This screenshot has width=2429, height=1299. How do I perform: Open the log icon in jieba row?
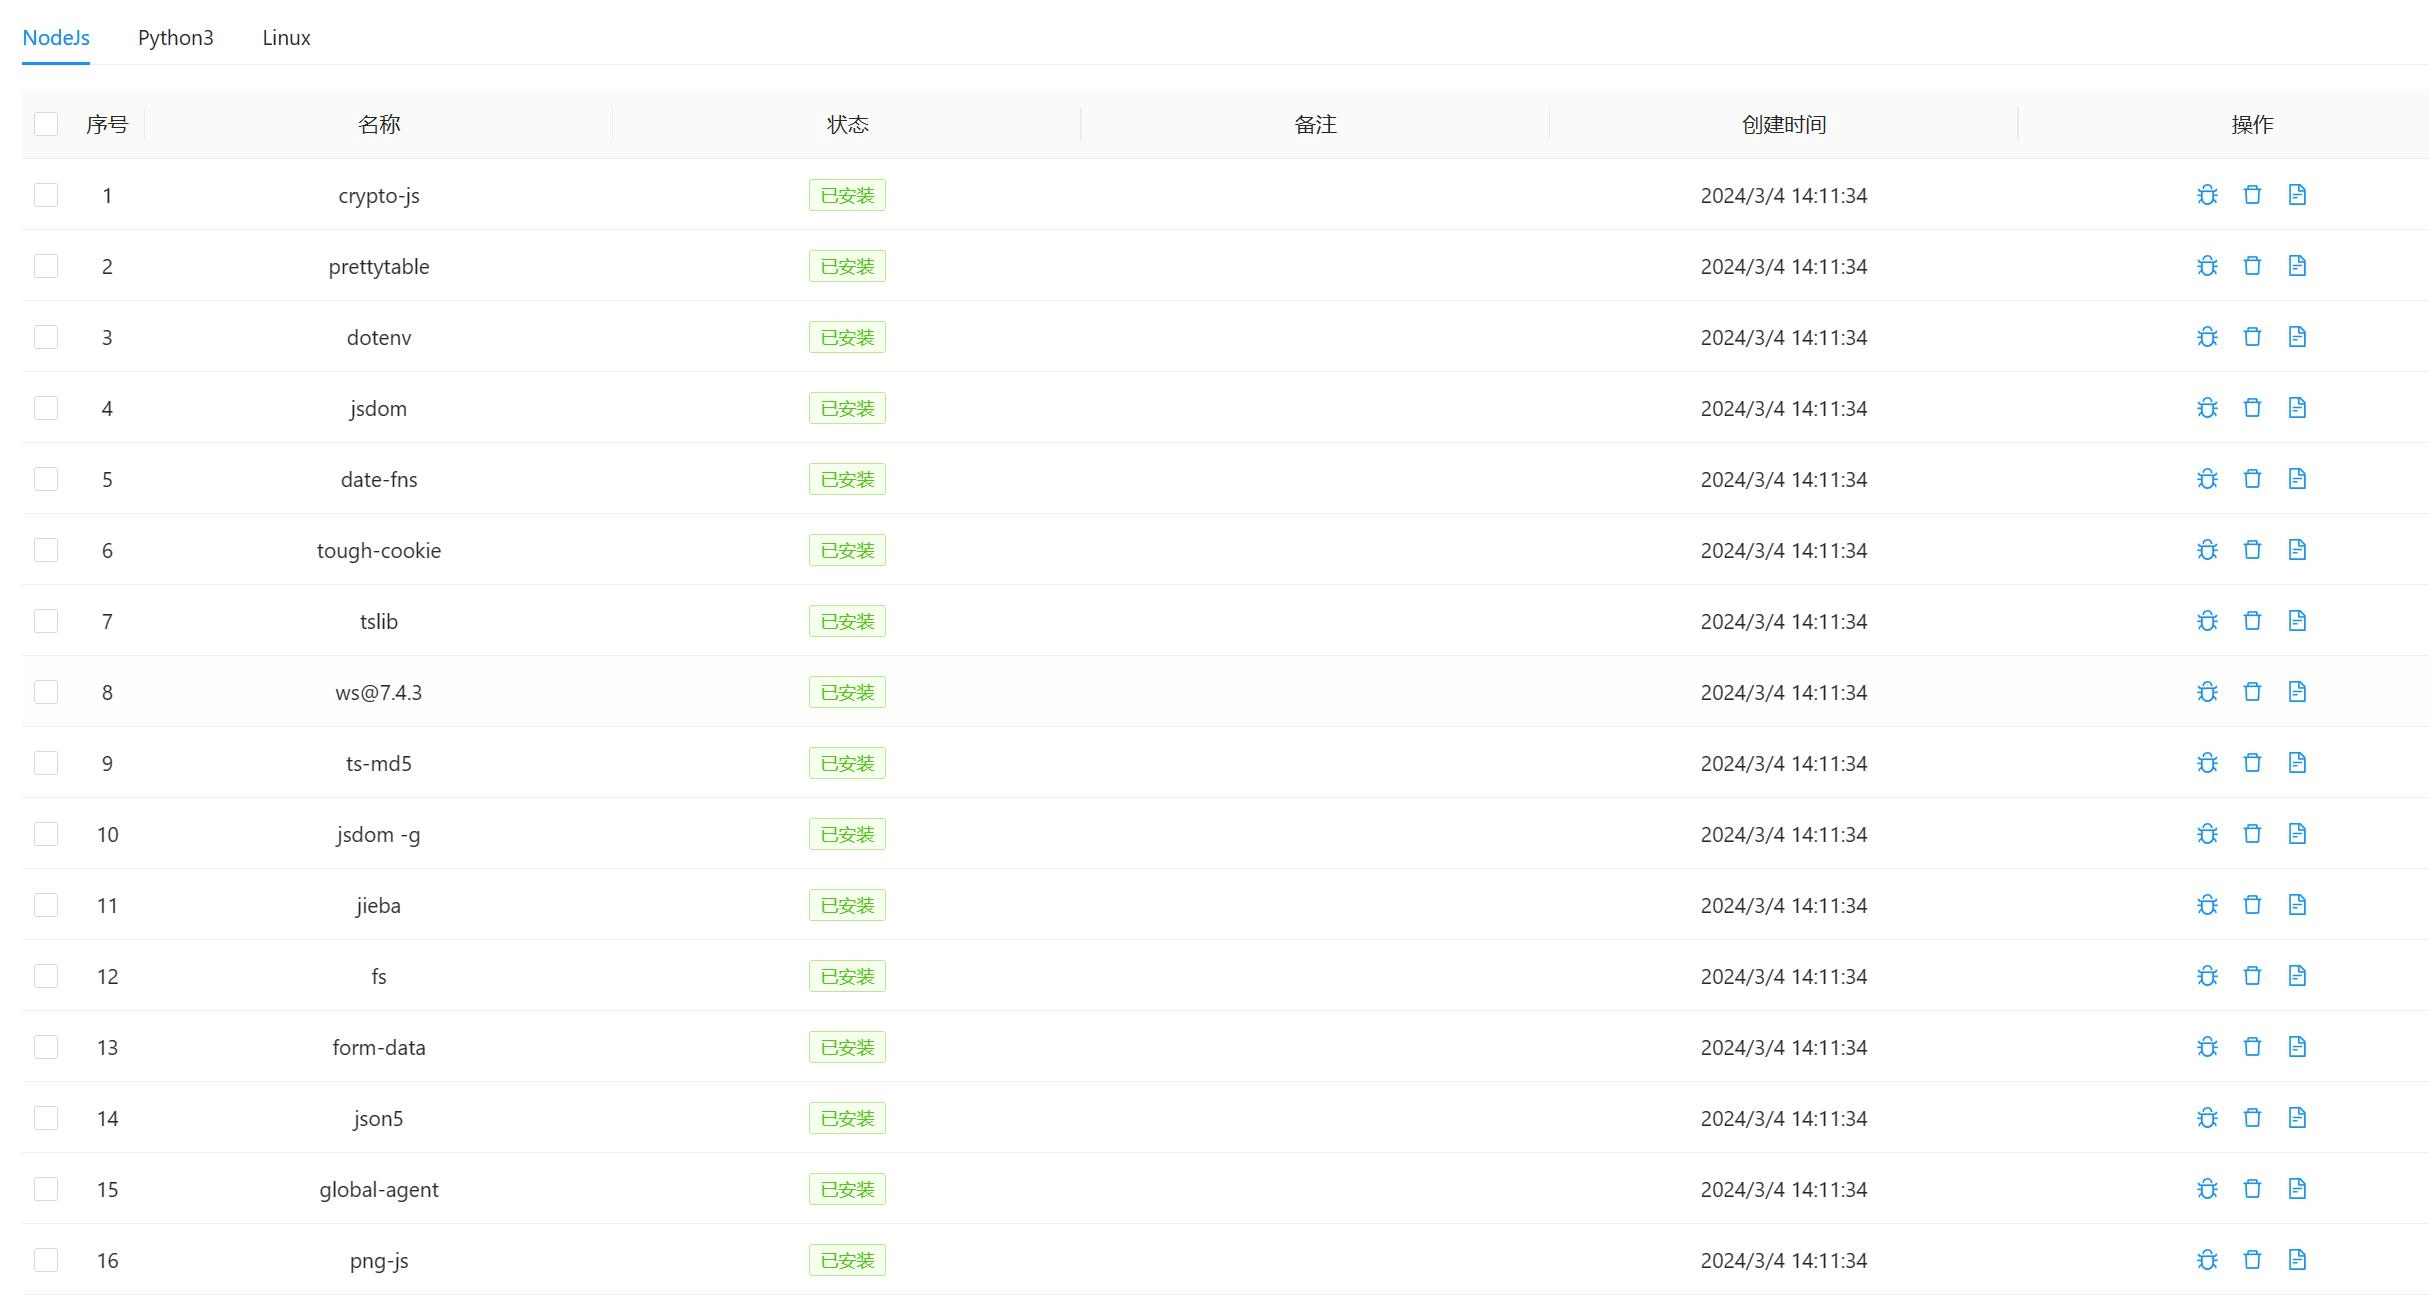pyautogui.click(x=2297, y=905)
